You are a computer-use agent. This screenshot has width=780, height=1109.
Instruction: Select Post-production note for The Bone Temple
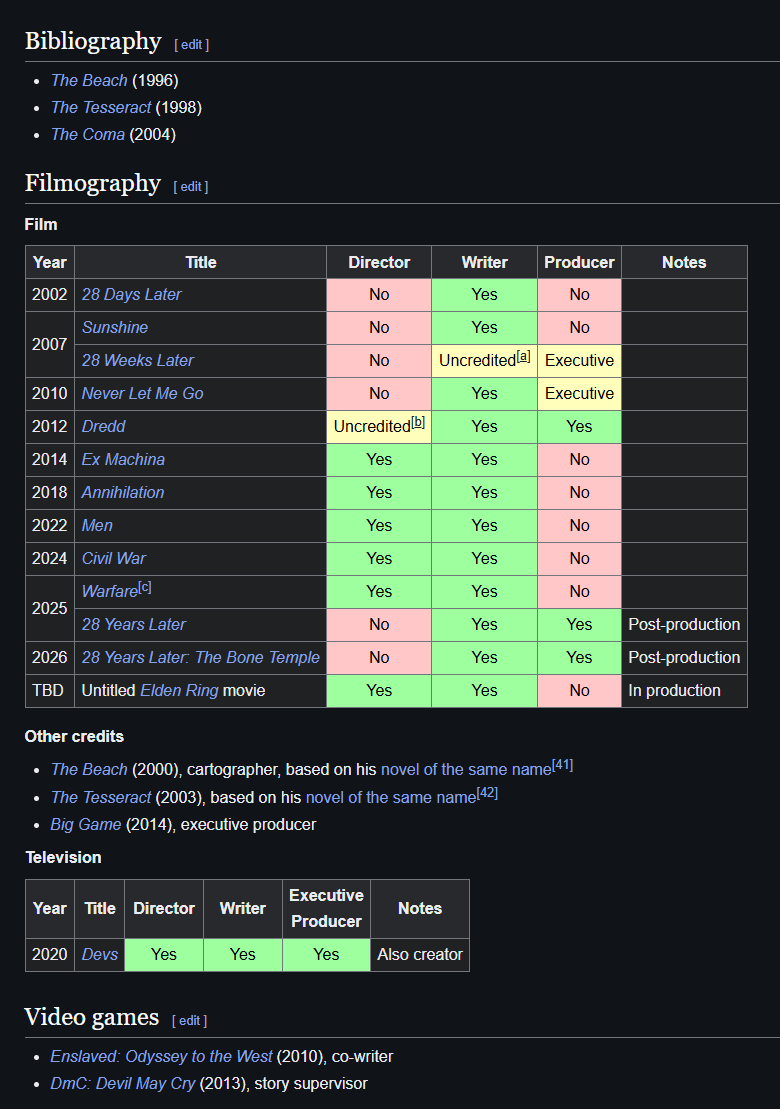click(x=684, y=658)
